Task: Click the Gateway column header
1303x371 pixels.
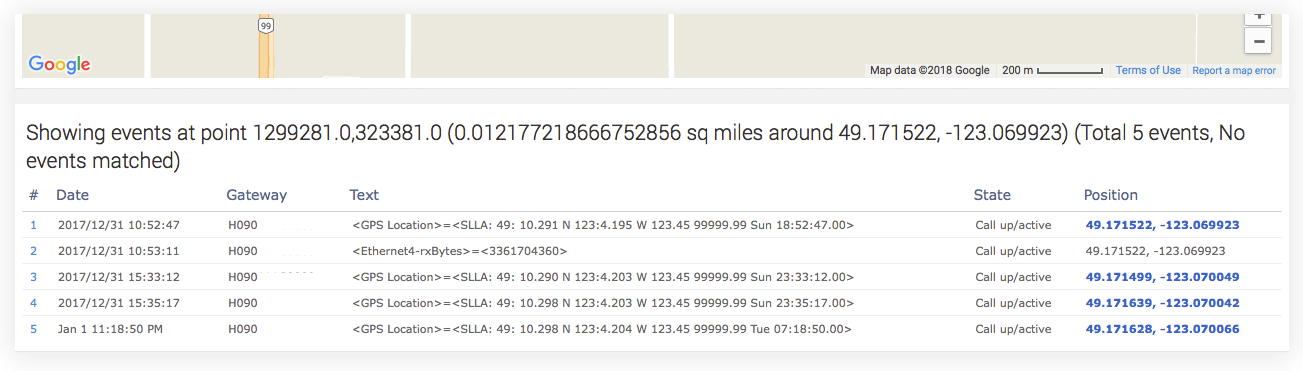Action: tap(257, 195)
